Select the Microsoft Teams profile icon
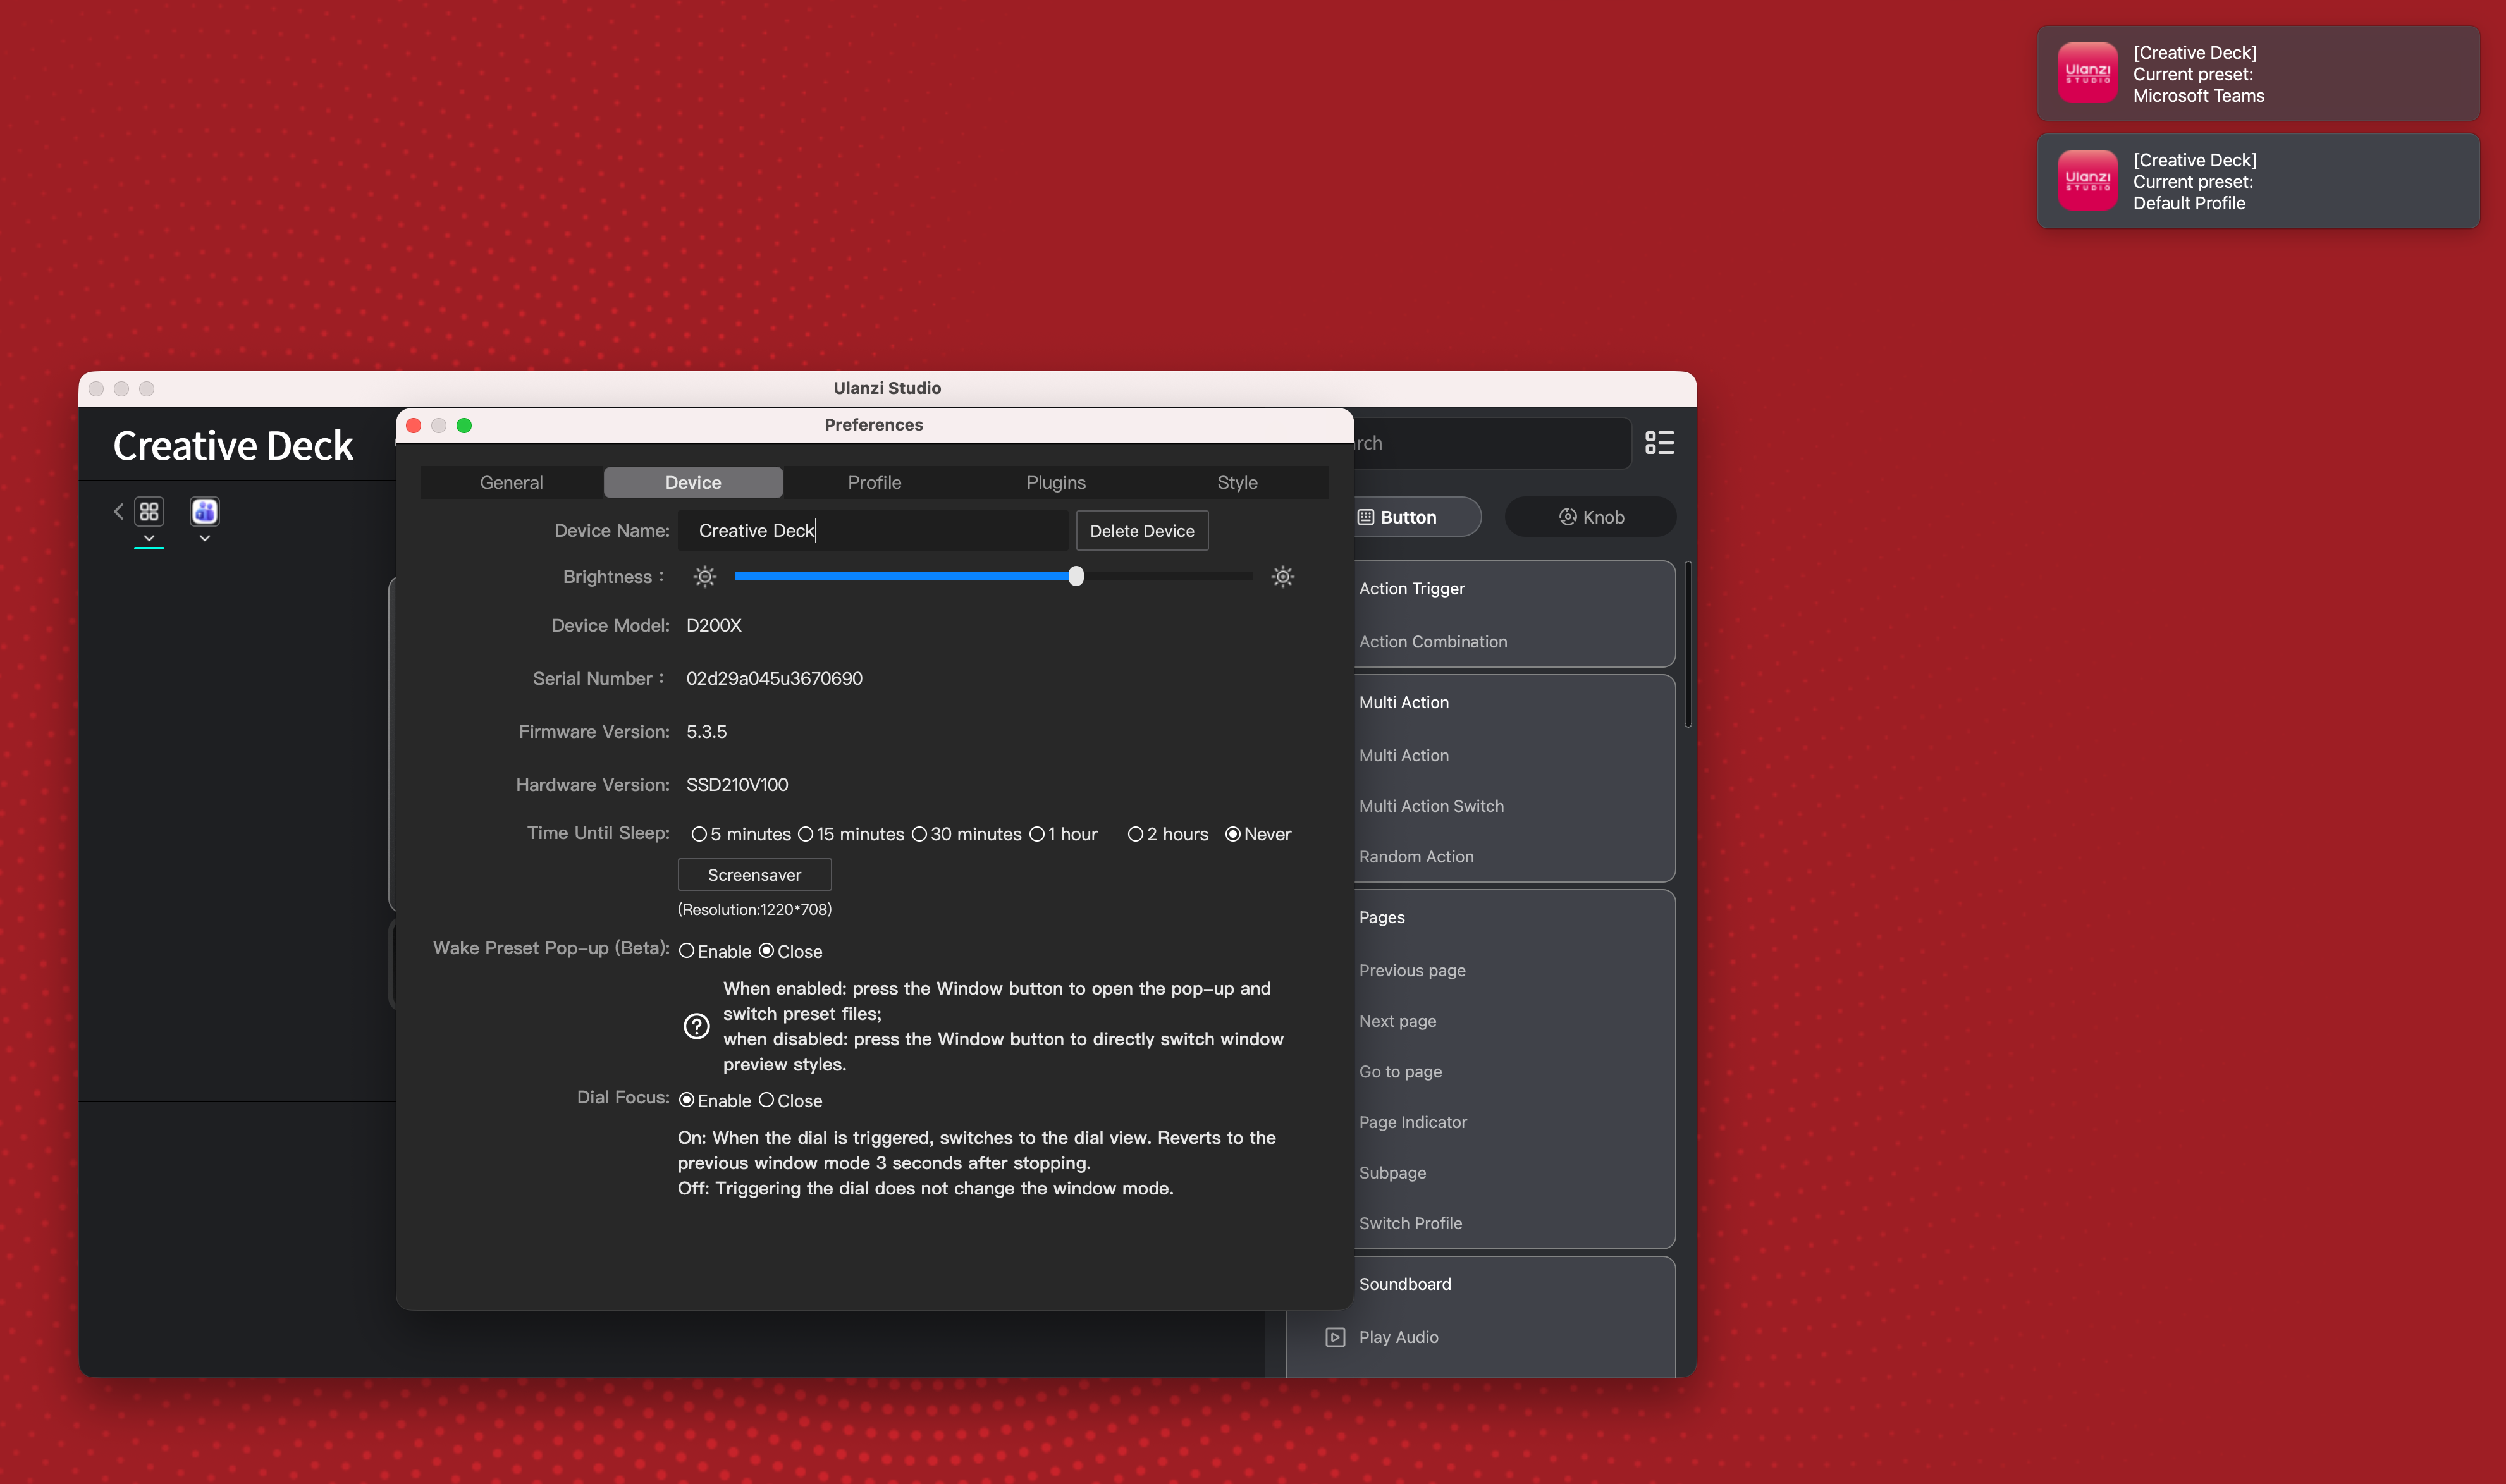2506x1484 pixels. [x=205, y=511]
